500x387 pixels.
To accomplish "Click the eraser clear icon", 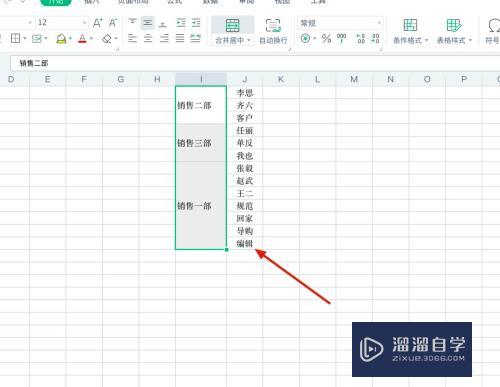I will pyautogui.click(x=107, y=39).
